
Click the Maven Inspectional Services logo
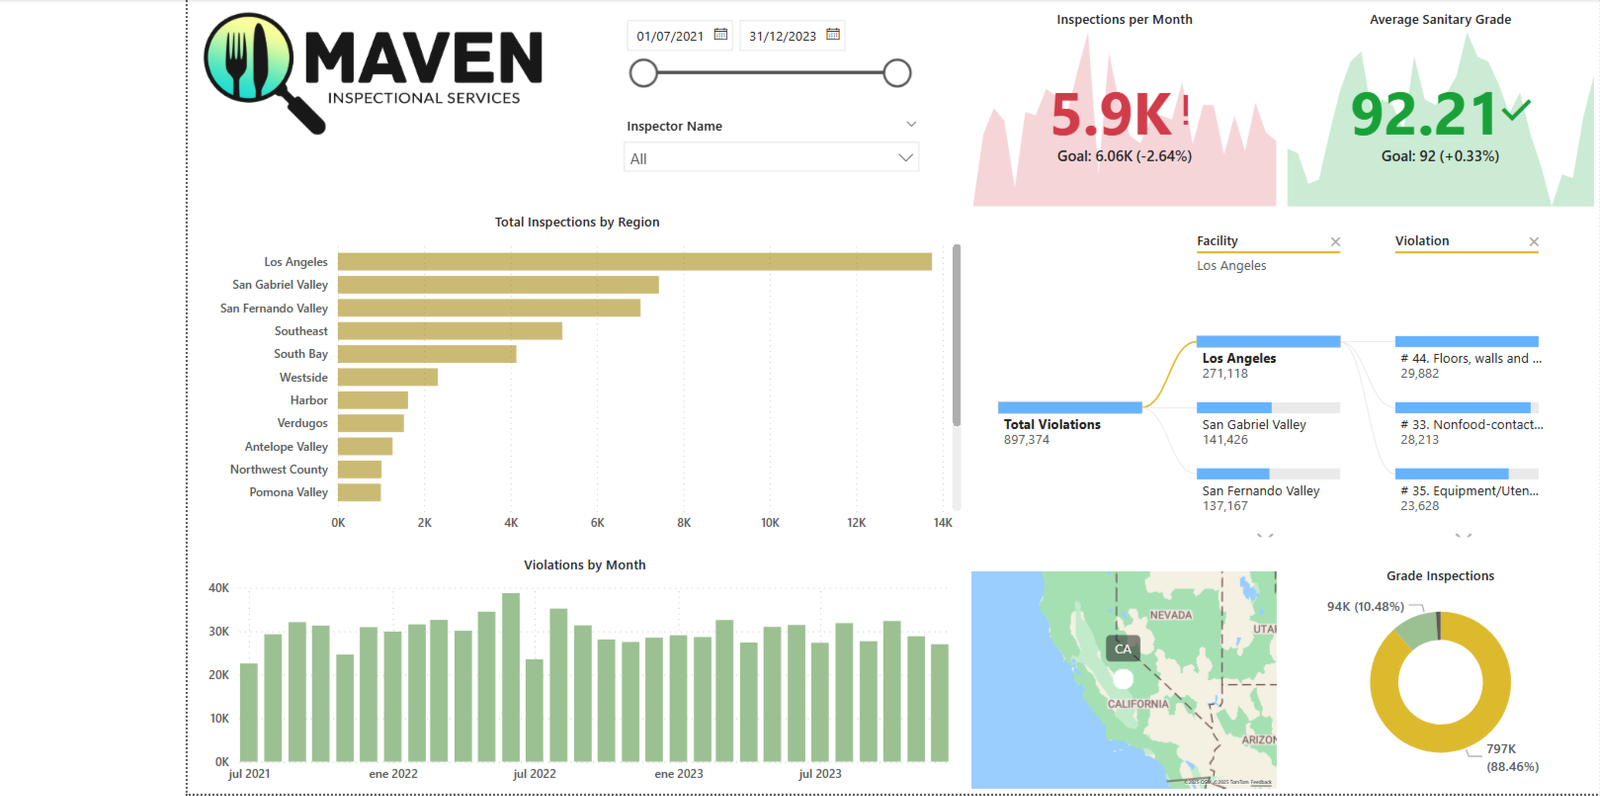pos(372,72)
